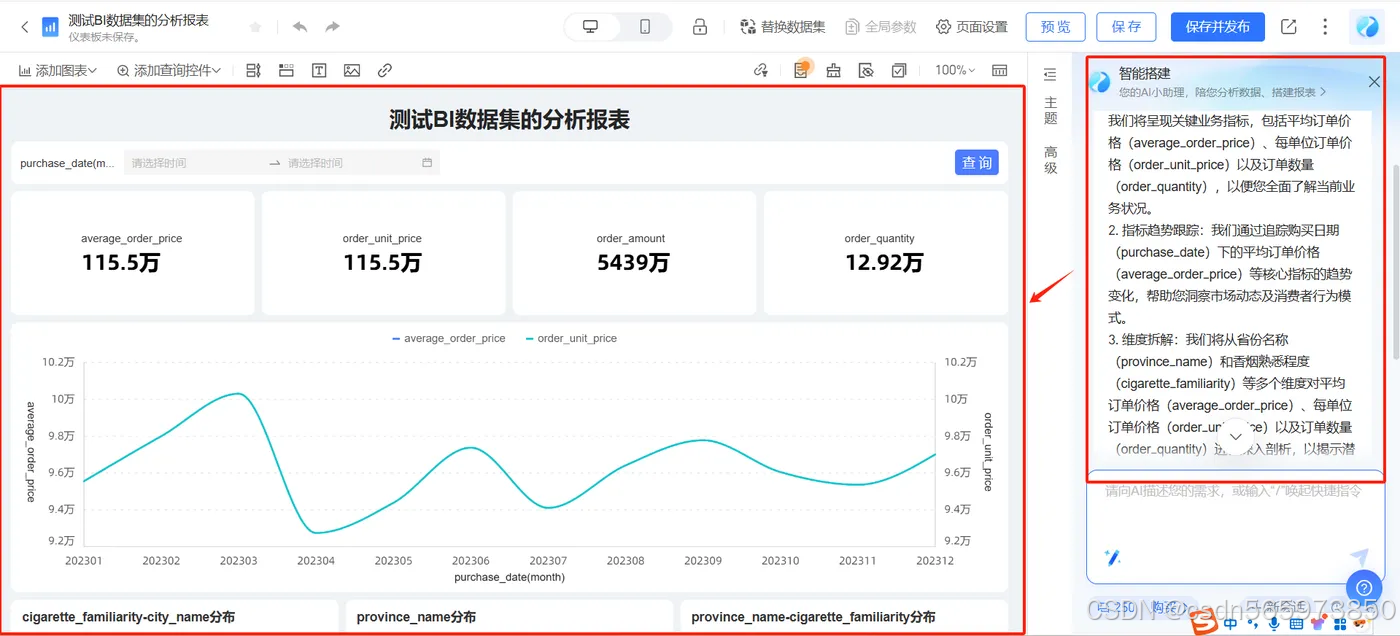Insert a hyperlink using the link icon
The width and height of the screenshot is (1400, 636).
(385, 70)
